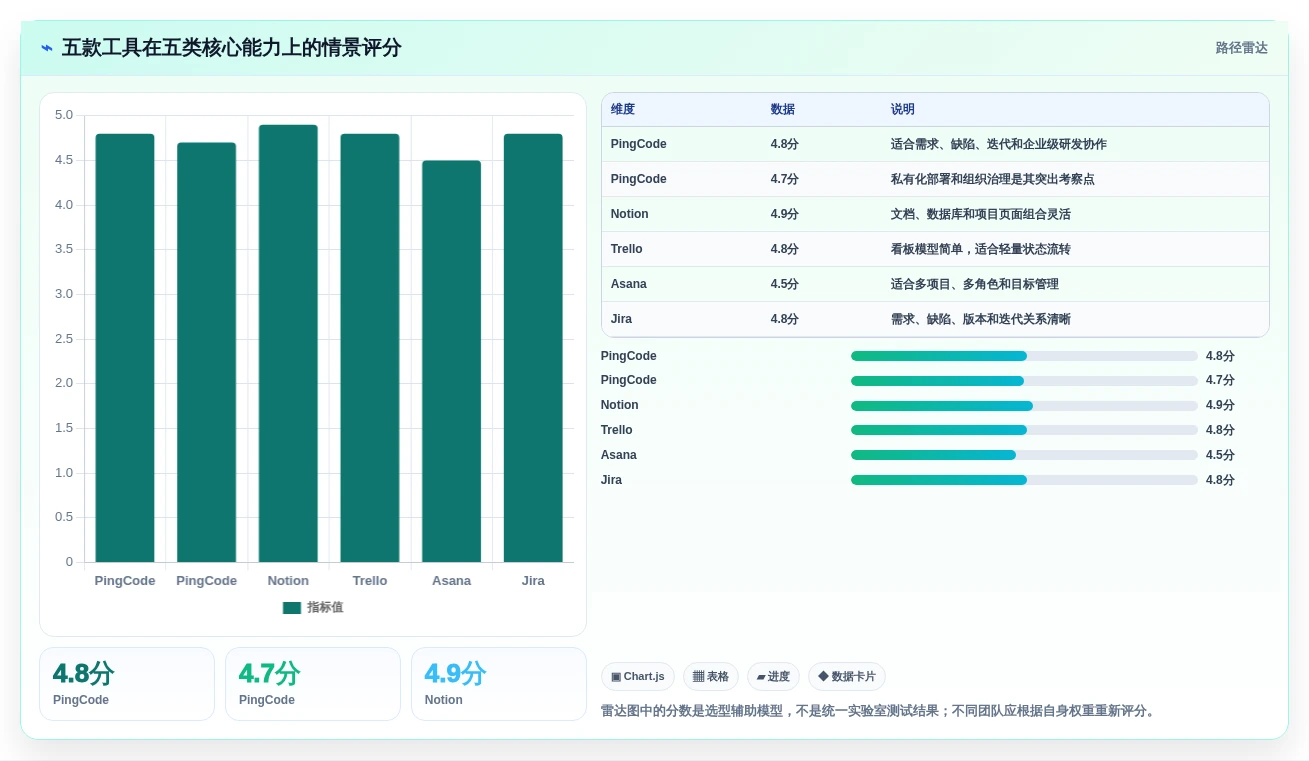Open the 4.8分 PingCode data card

pos(127,684)
